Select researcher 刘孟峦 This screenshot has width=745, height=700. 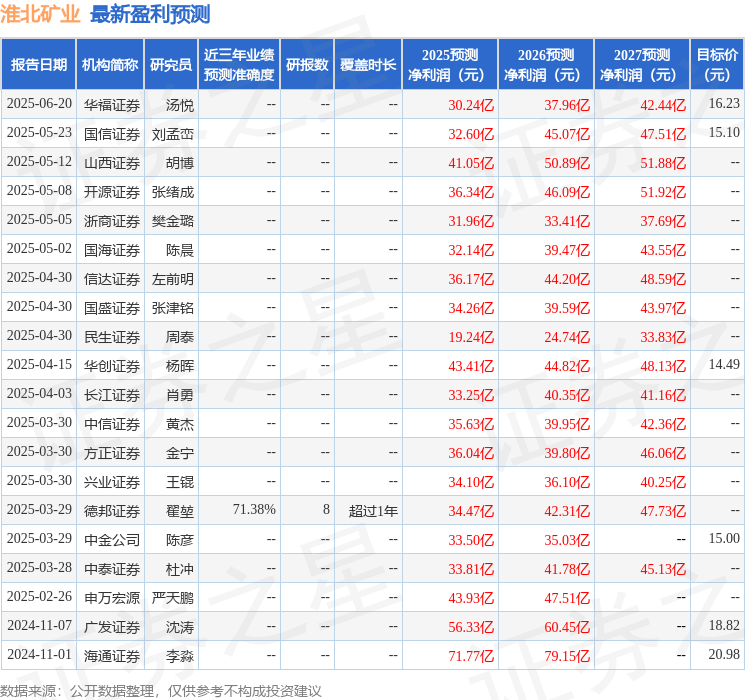173,134
